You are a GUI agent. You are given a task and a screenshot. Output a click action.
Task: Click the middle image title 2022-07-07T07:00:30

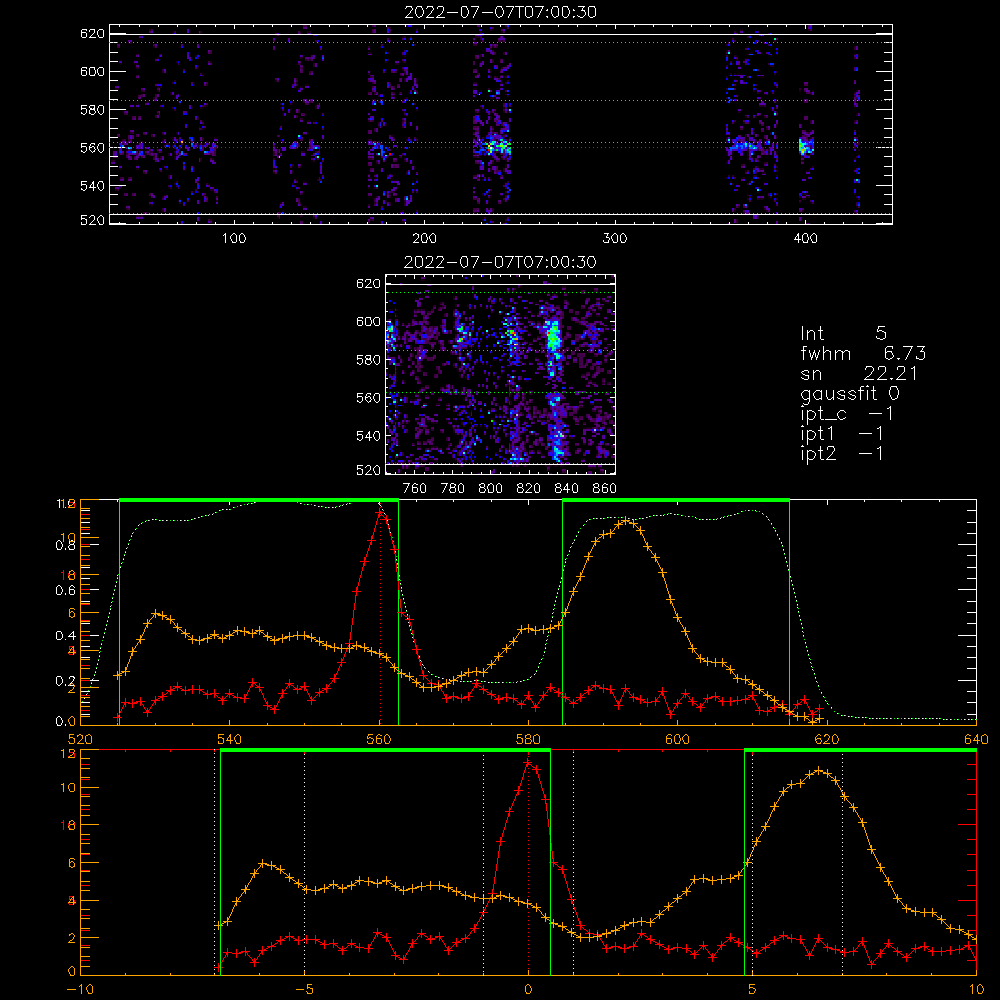(501, 262)
